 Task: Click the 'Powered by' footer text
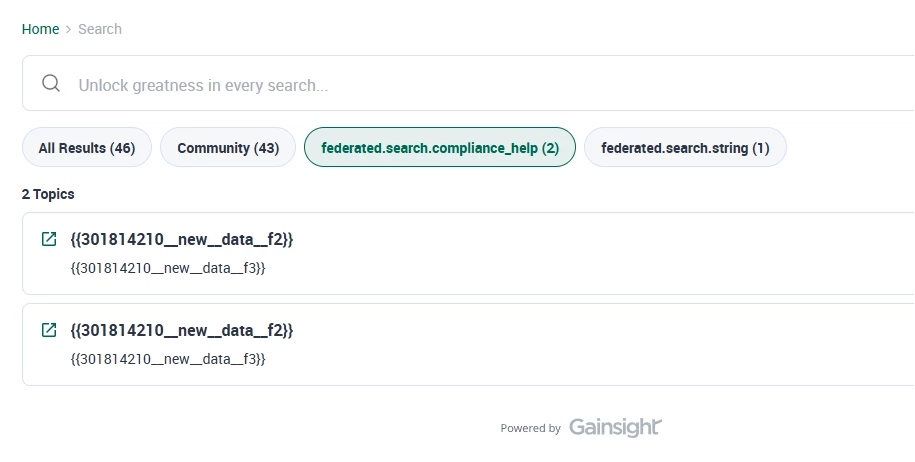point(530,429)
